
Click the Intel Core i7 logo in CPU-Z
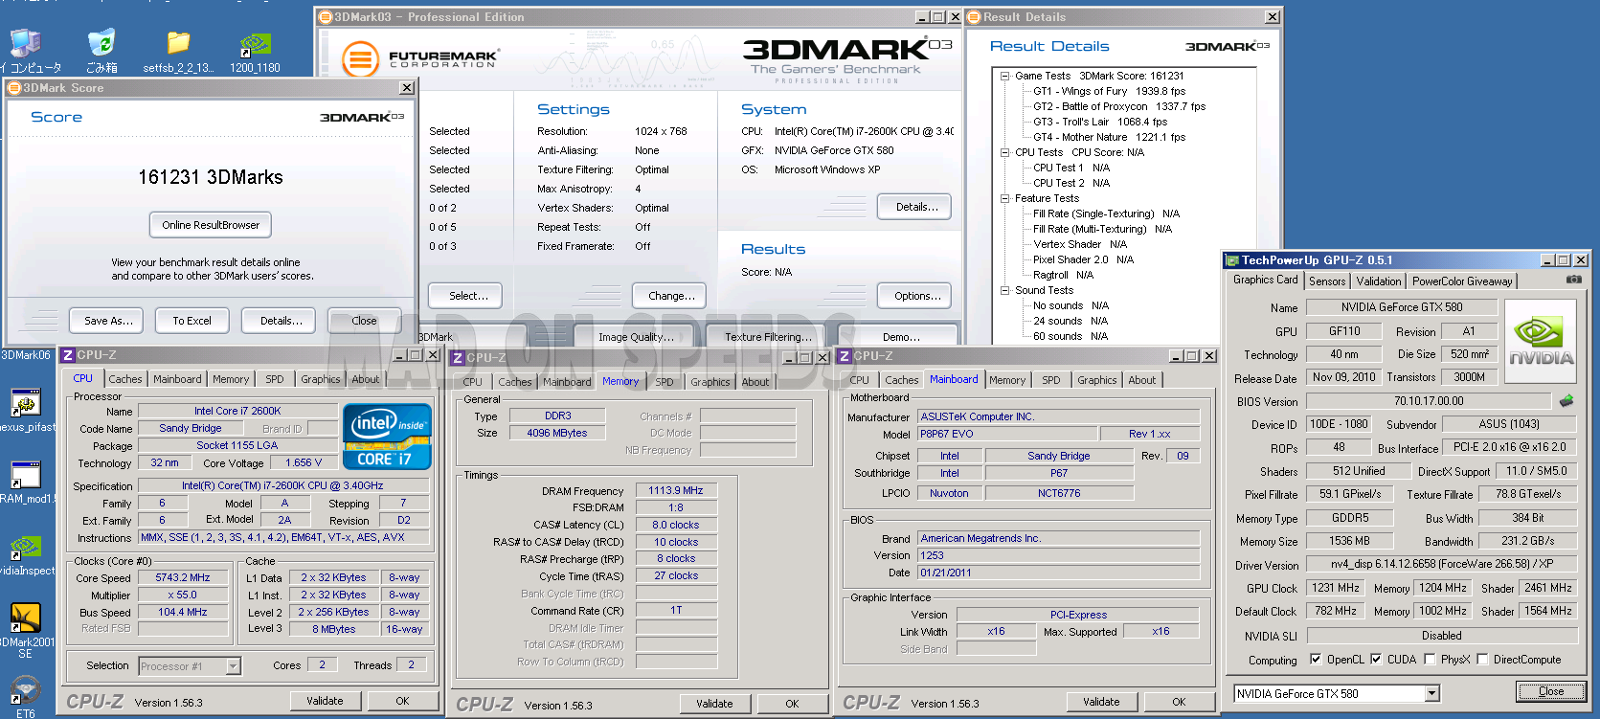[387, 436]
